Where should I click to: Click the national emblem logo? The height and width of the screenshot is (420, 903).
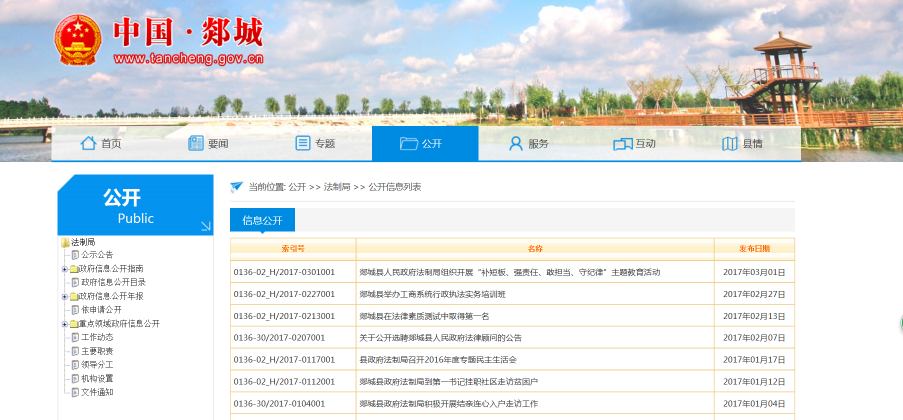click(x=77, y=42)
